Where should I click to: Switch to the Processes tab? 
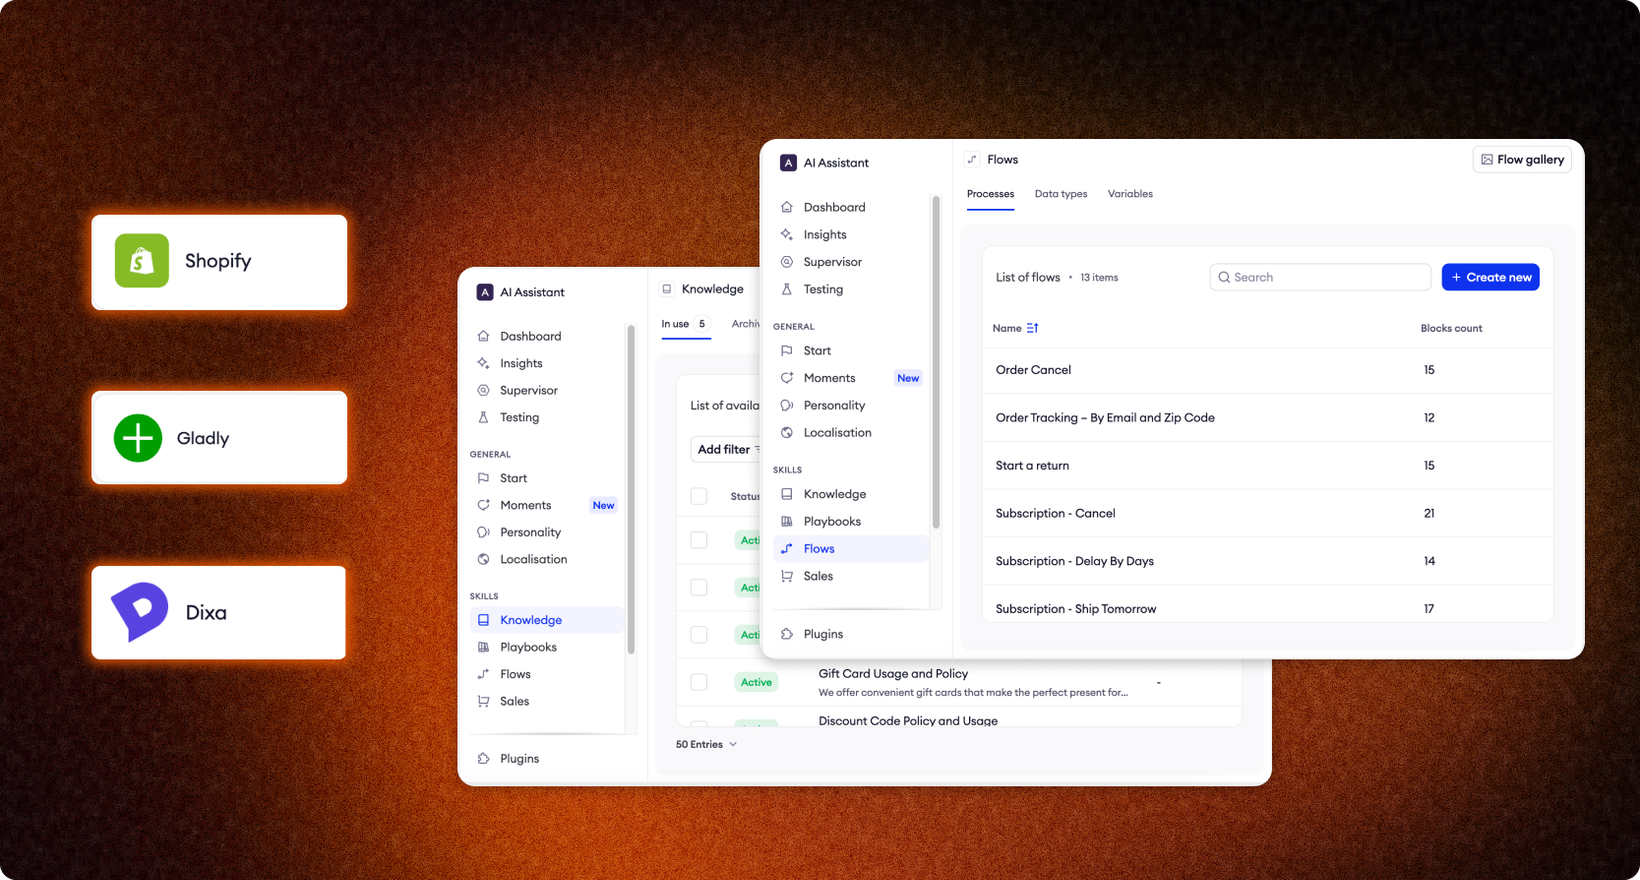pos(991,194)
